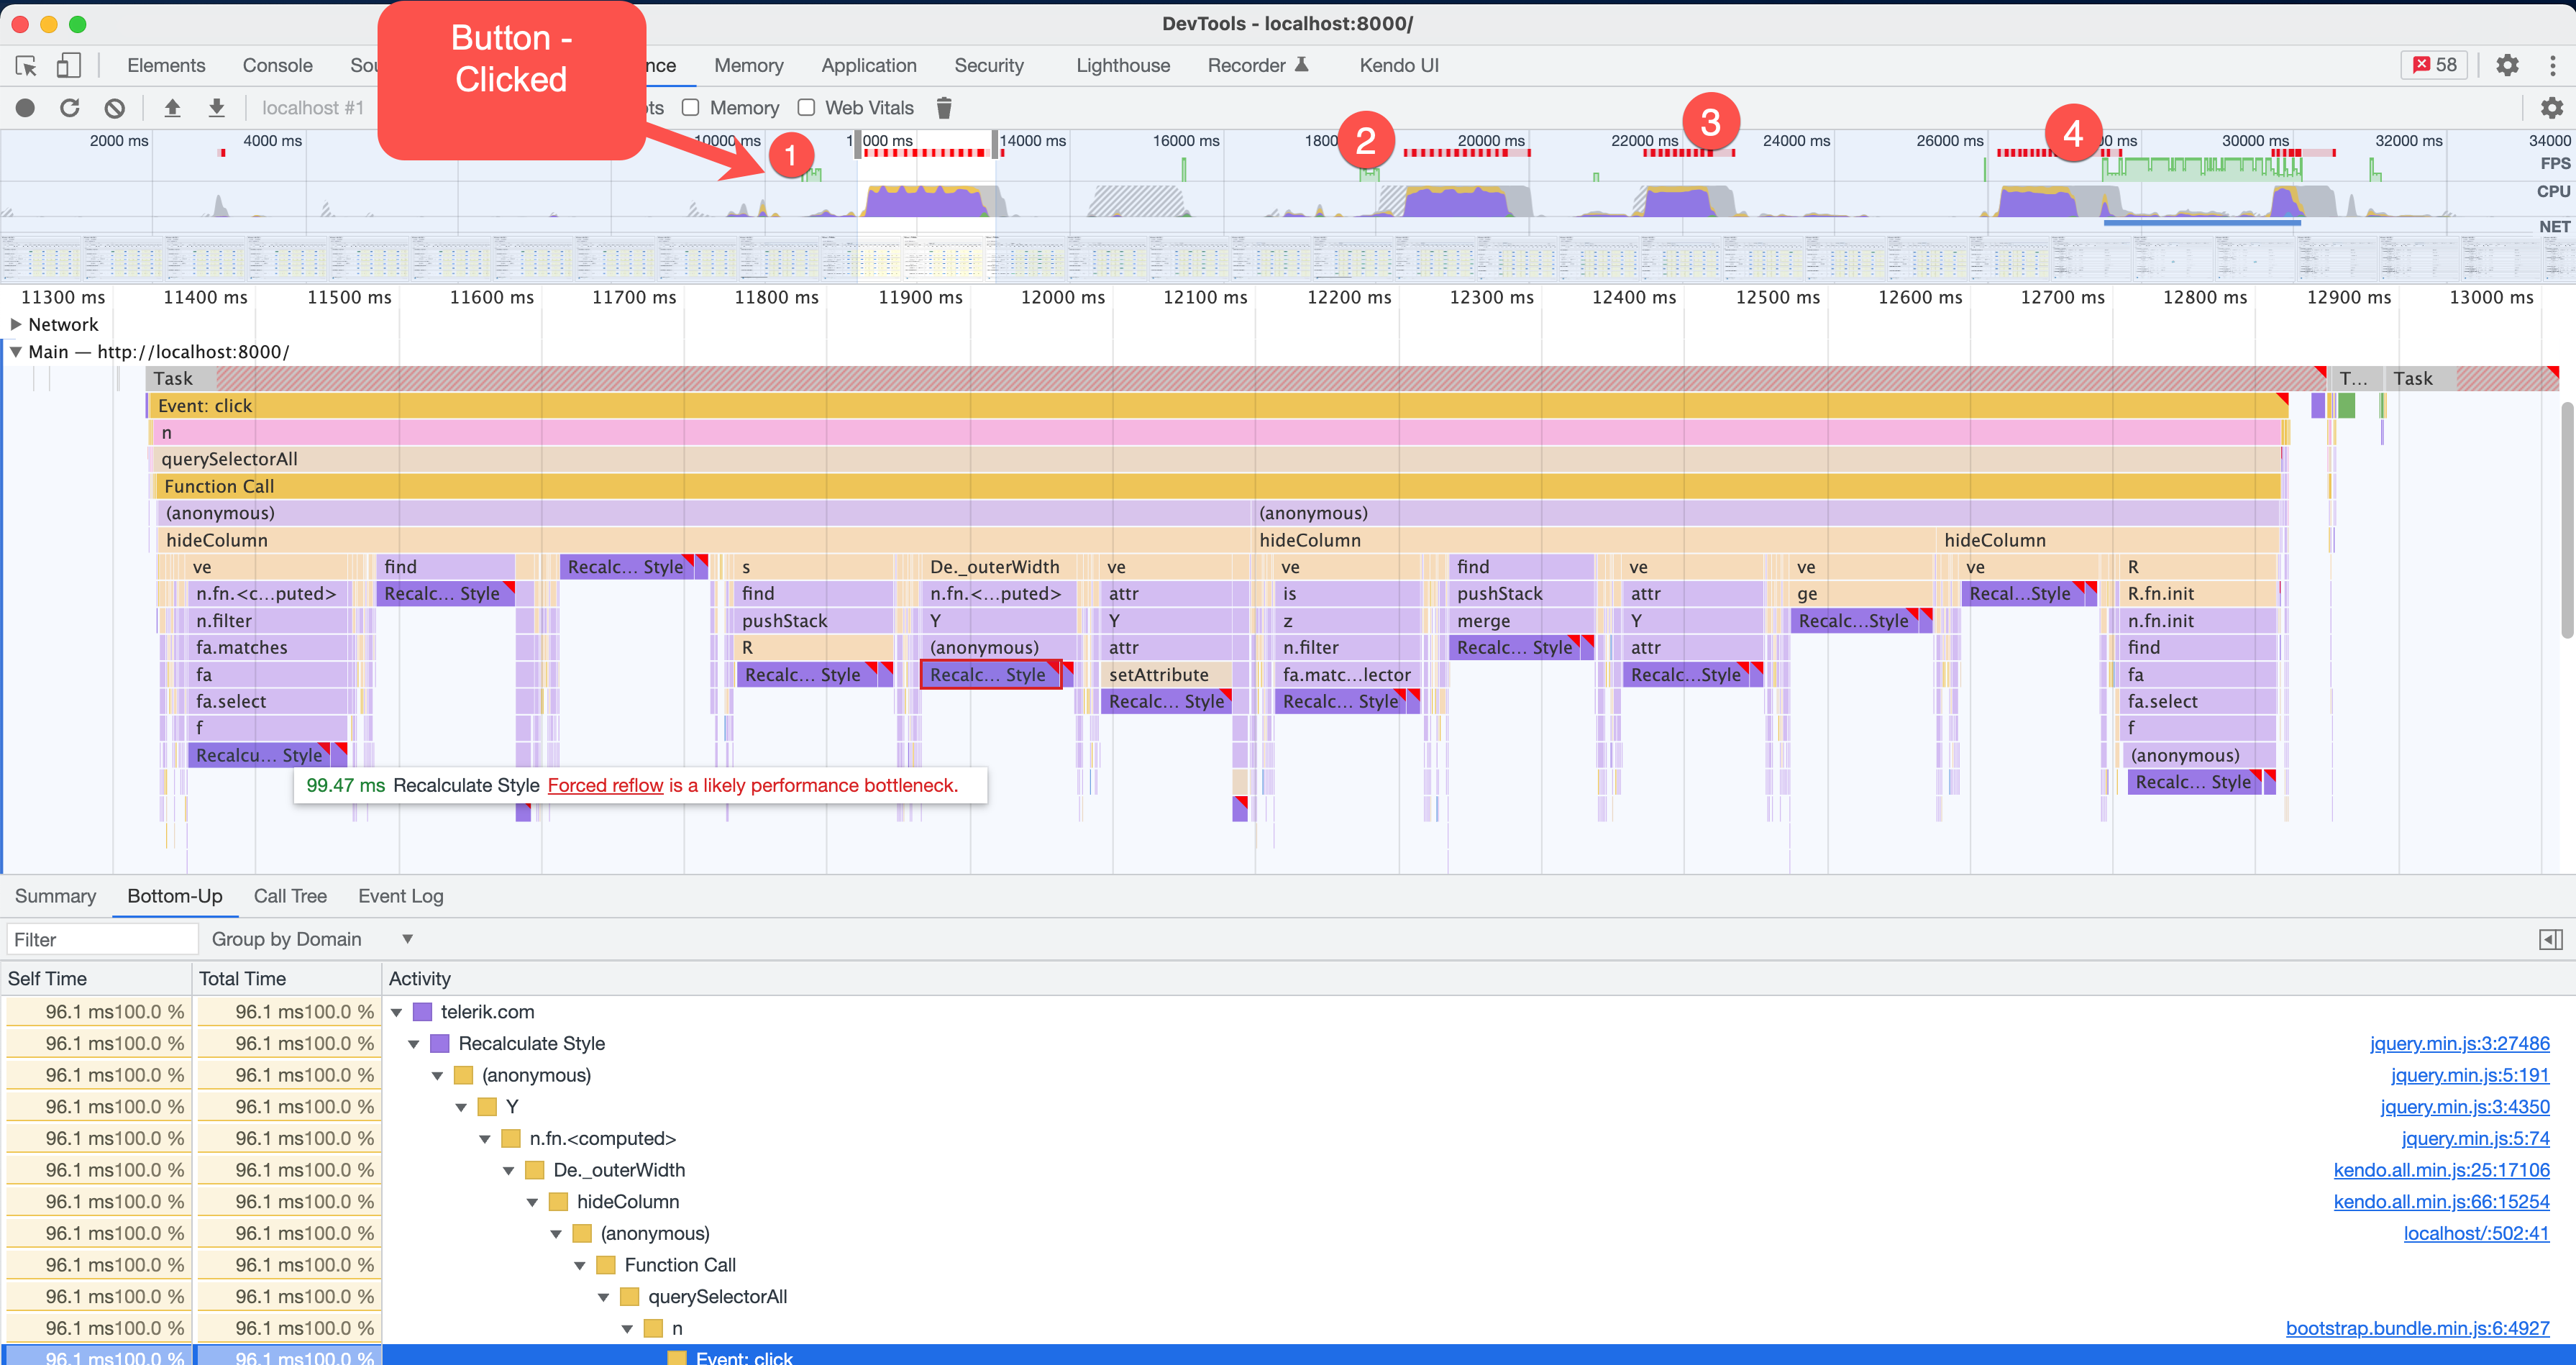Click the collect garbage trash icon
Viewport: 2576px width, 1365px height.
click(943, 108)
